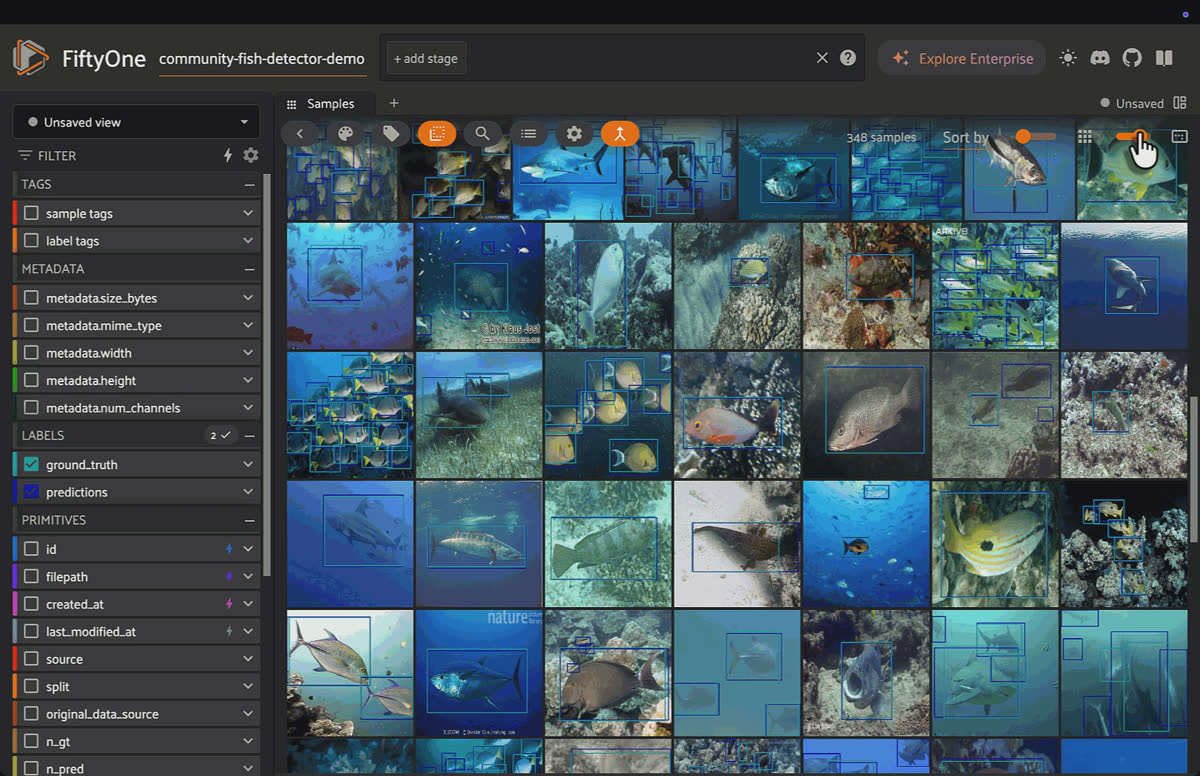The height and width of the screenshot is (776, 1200).
Task: Click the lightning icon in the FILTER header
Action: (228, 155)
